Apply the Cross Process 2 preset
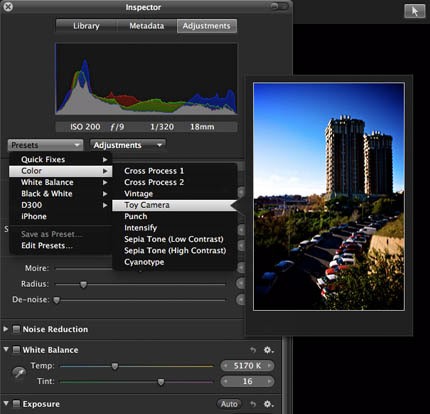The height and width of the screenshot is (414, 430). (175, 182)
